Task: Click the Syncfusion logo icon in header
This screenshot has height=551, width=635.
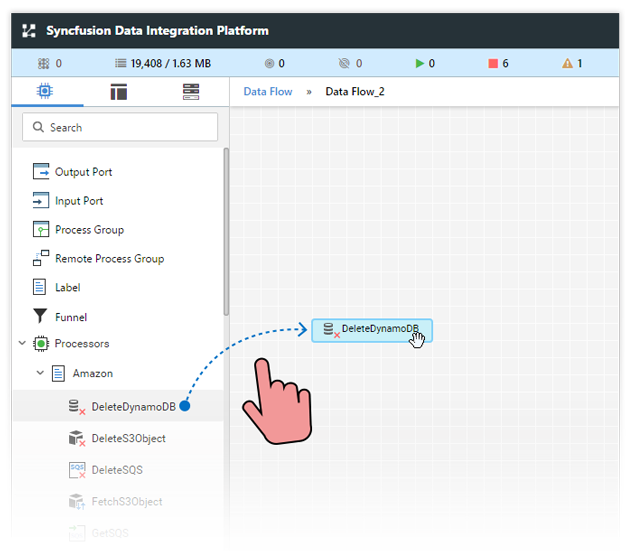Action: (29, 31)
